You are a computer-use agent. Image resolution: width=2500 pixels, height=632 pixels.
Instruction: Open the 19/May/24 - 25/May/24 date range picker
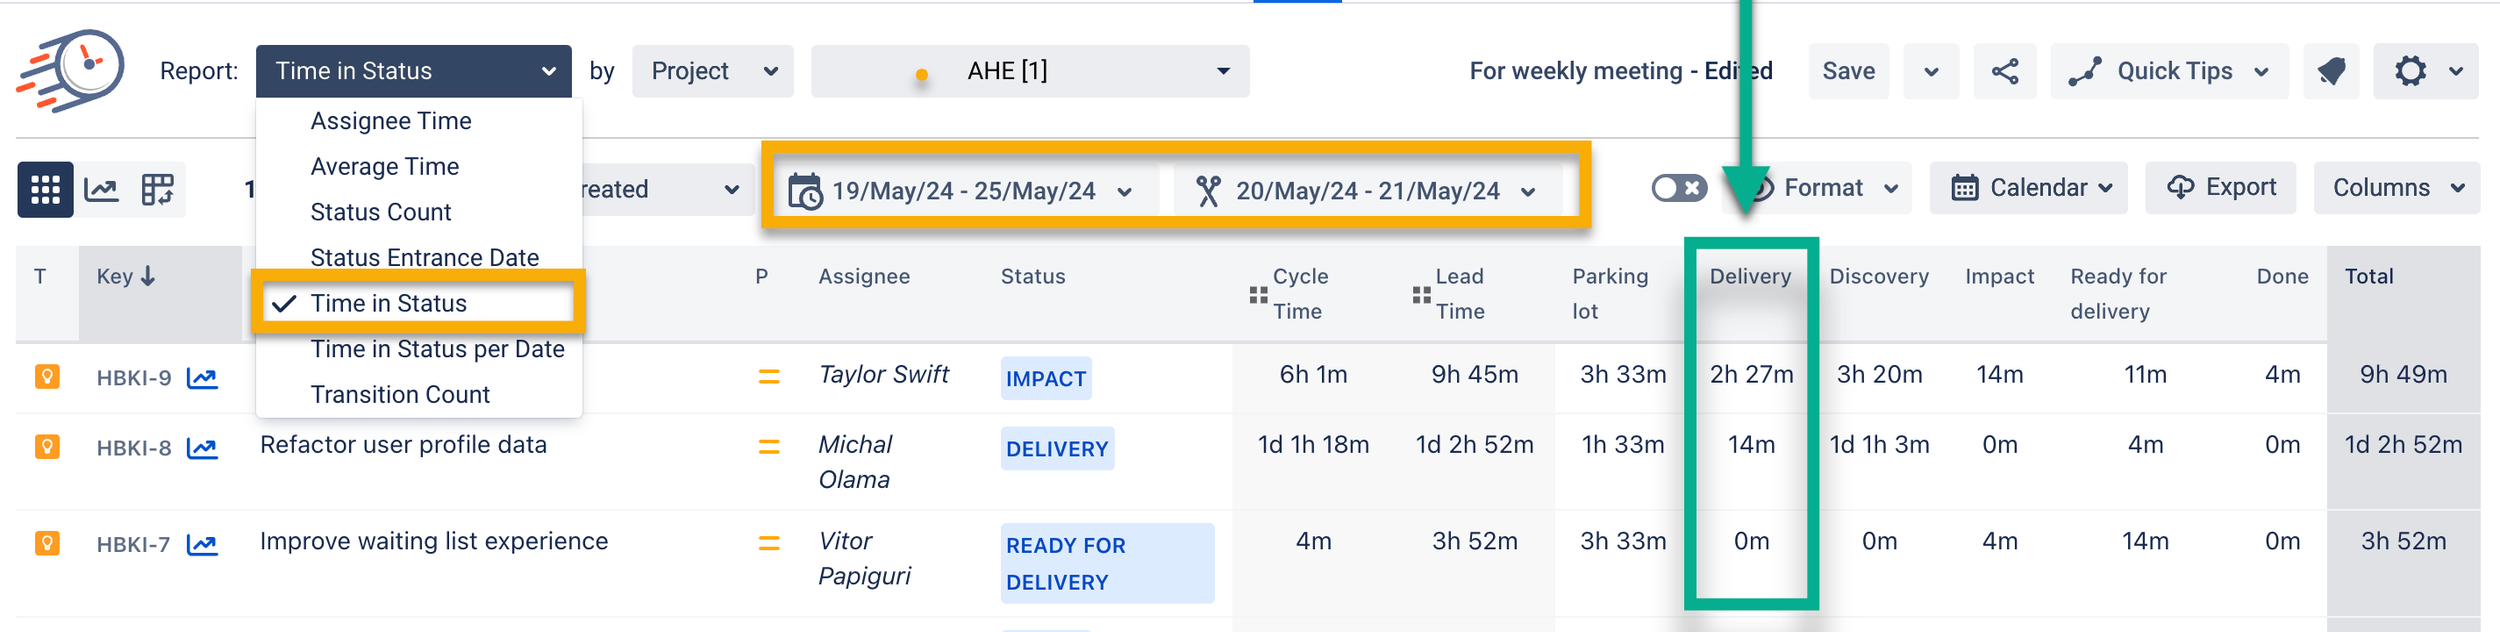(961, 191)
